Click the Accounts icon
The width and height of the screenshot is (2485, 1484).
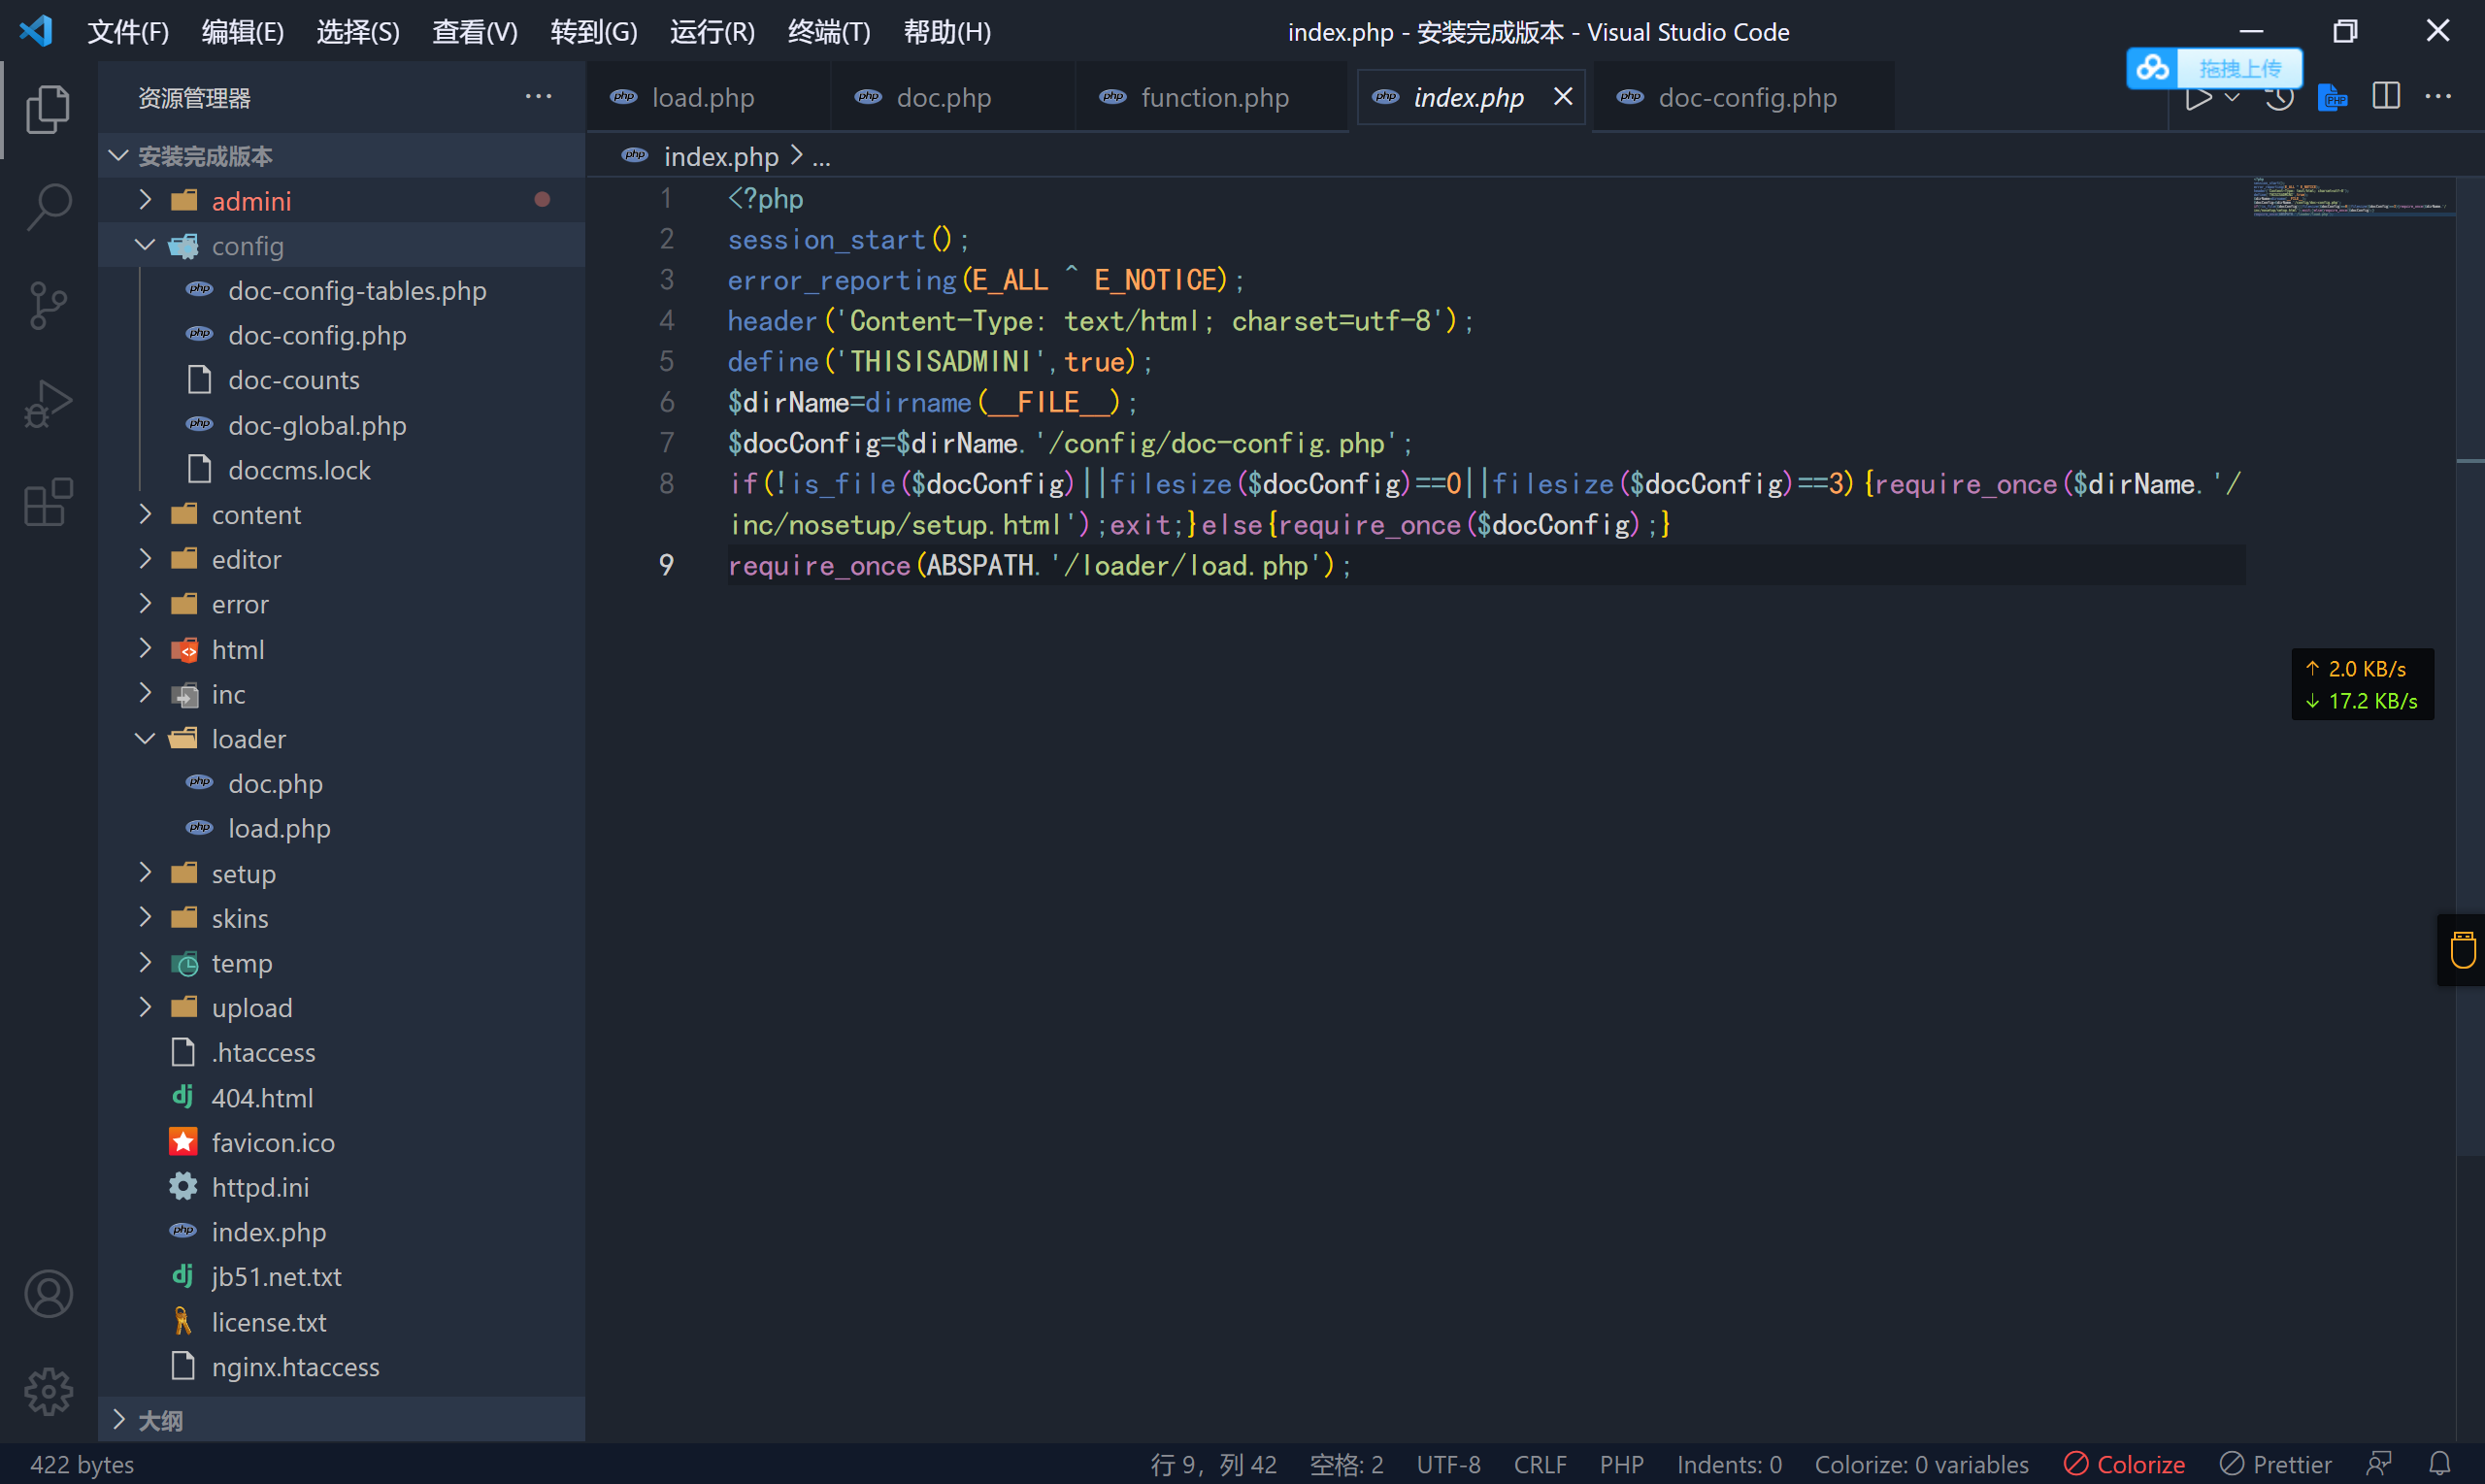[x=48, y=1294]
